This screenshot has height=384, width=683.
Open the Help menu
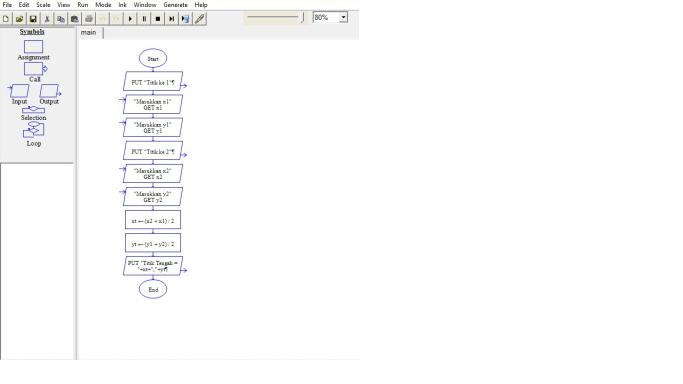[201, 5]
